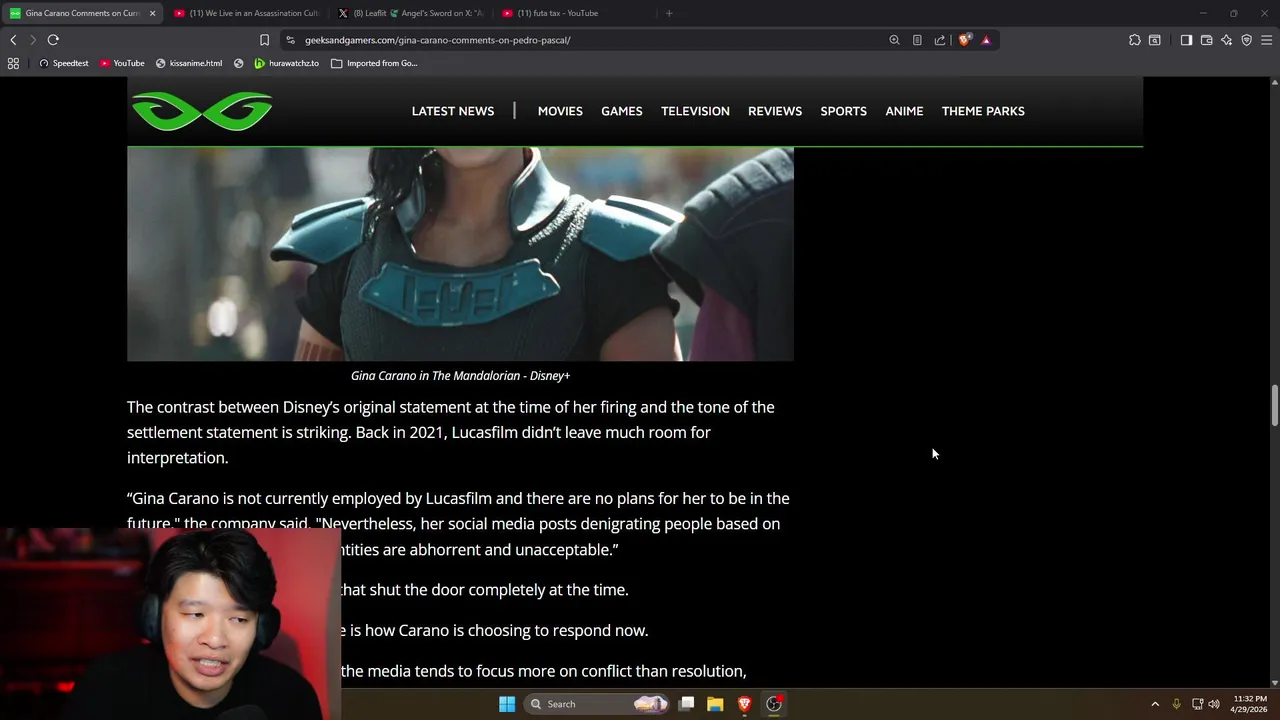Open the Games menu item

point(622,111)
